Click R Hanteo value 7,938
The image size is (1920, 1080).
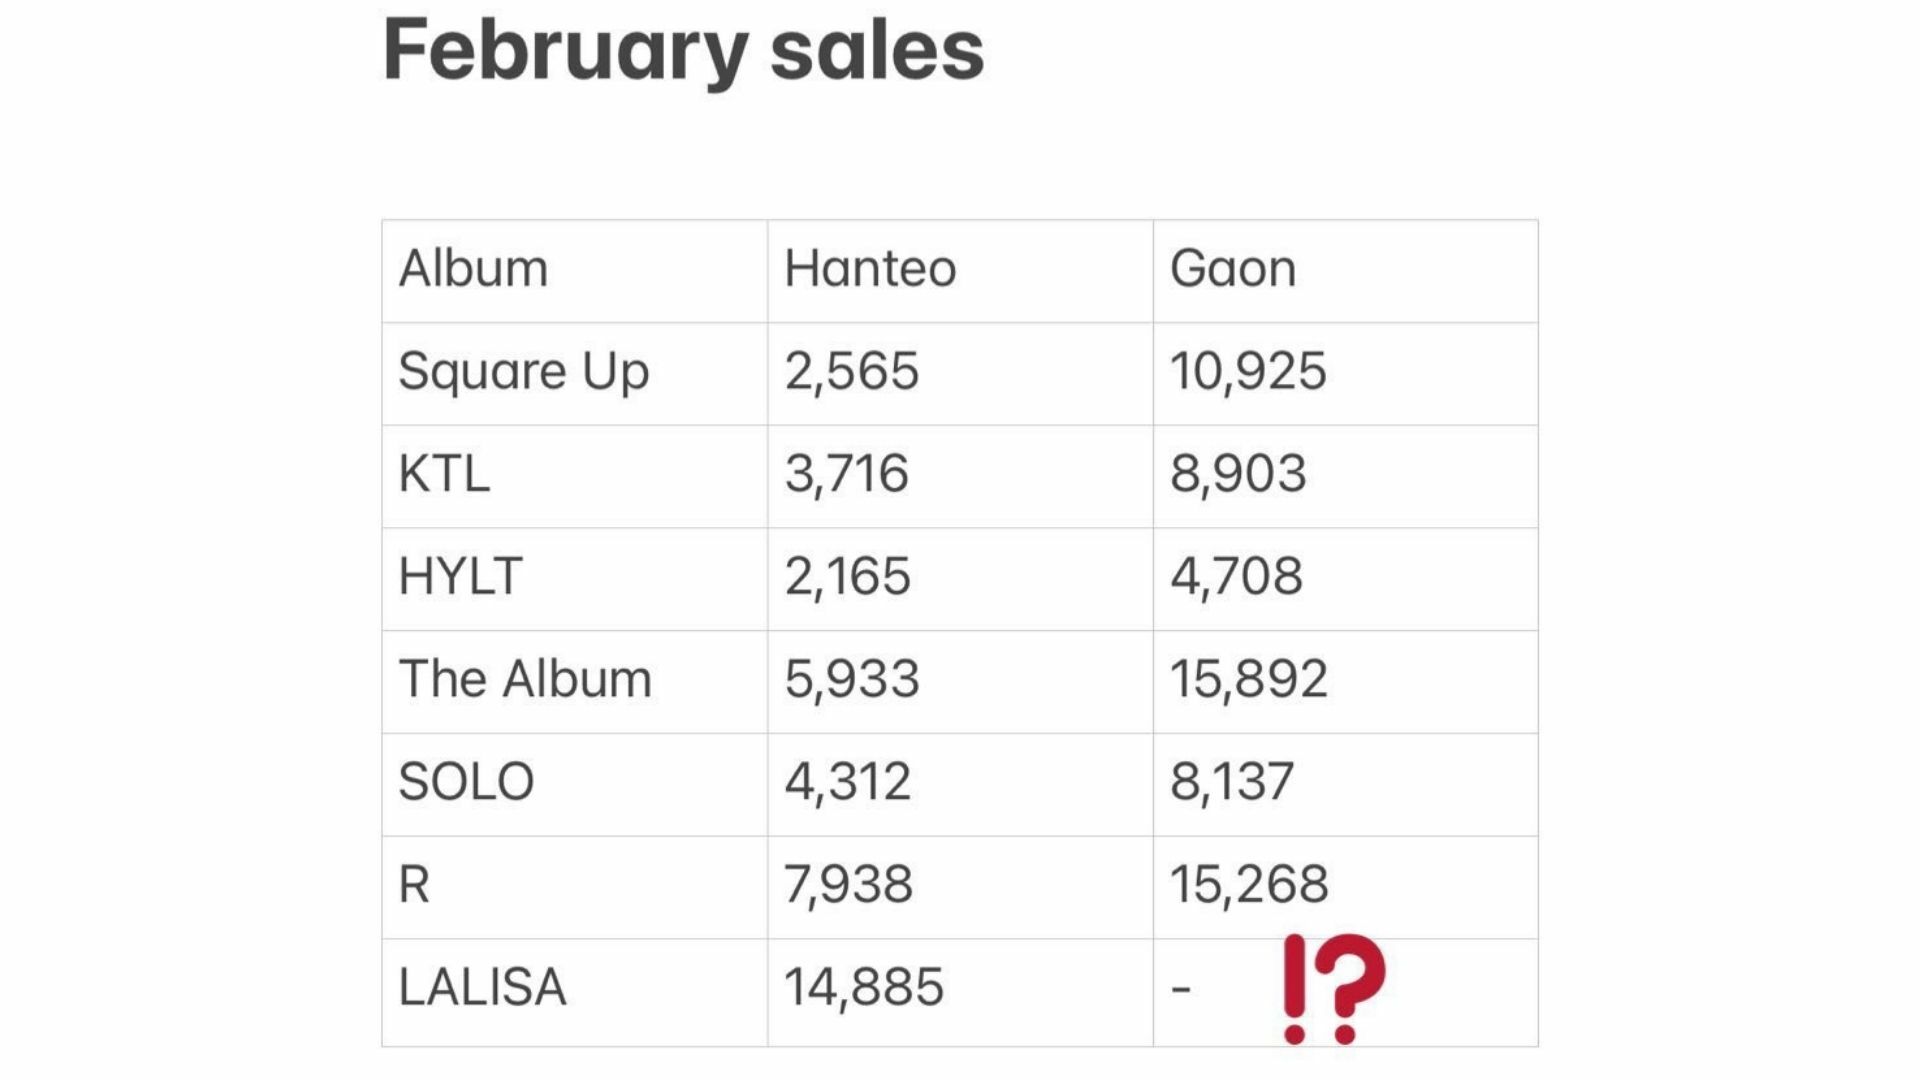[x=848, y=885]
